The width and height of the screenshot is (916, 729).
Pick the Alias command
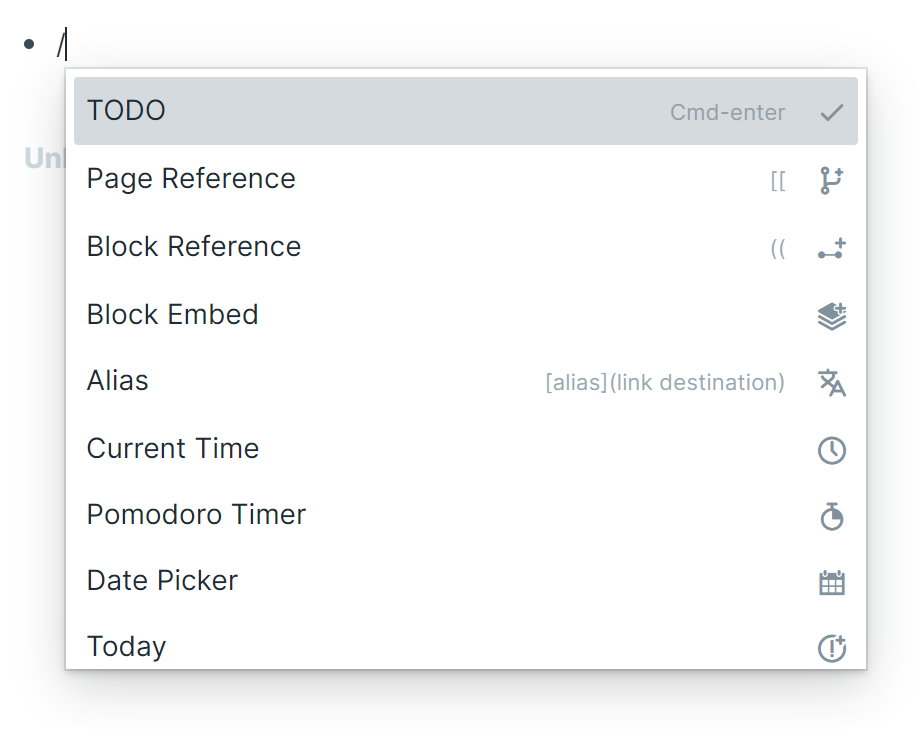point(118,381)
